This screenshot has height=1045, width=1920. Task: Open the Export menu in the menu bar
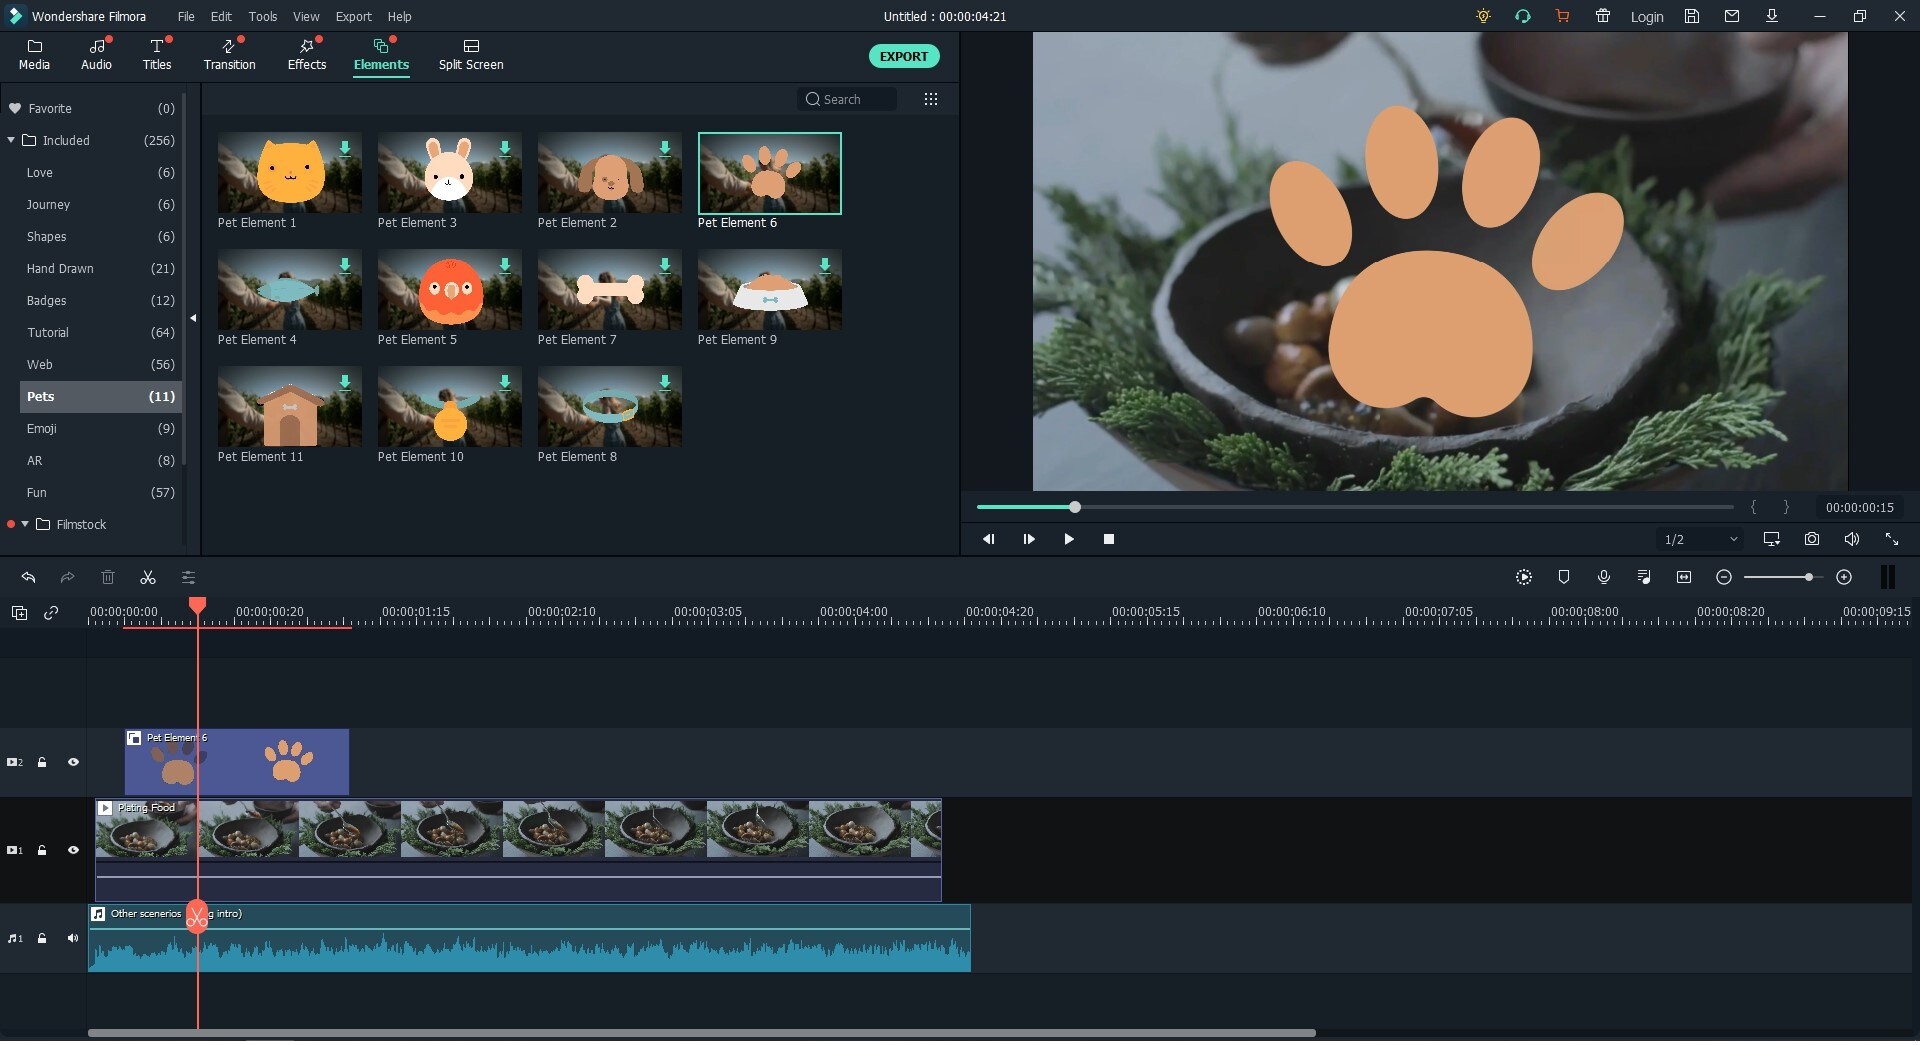click(353, 16)
